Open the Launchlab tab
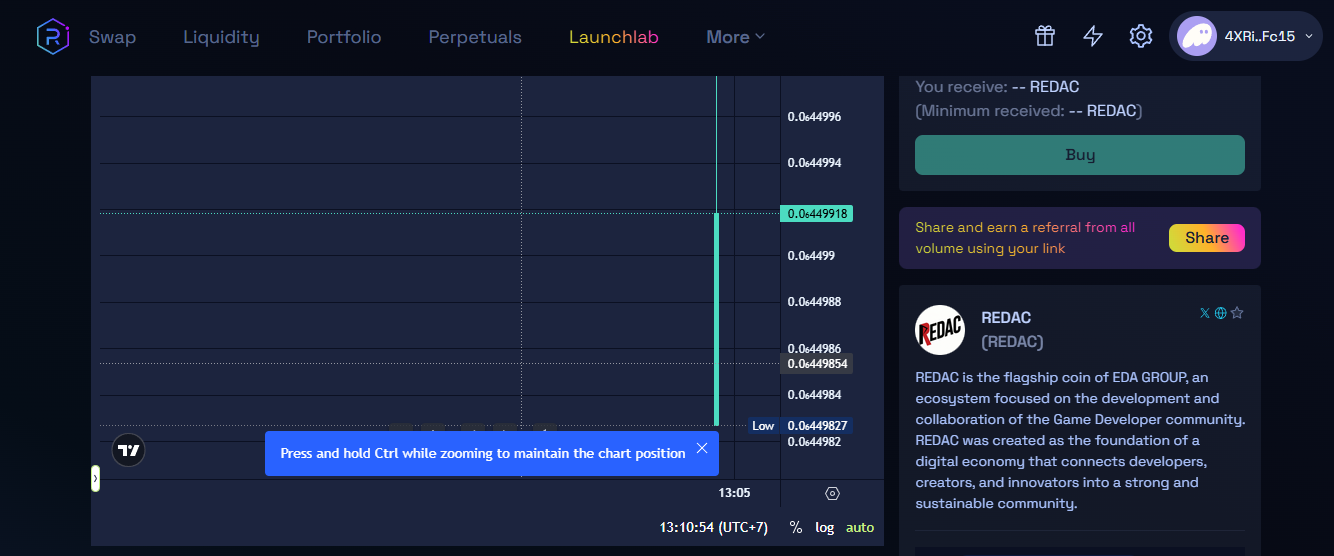This screenshot has width=1334, height=556. pyautogui.click(x=614, y=37)
